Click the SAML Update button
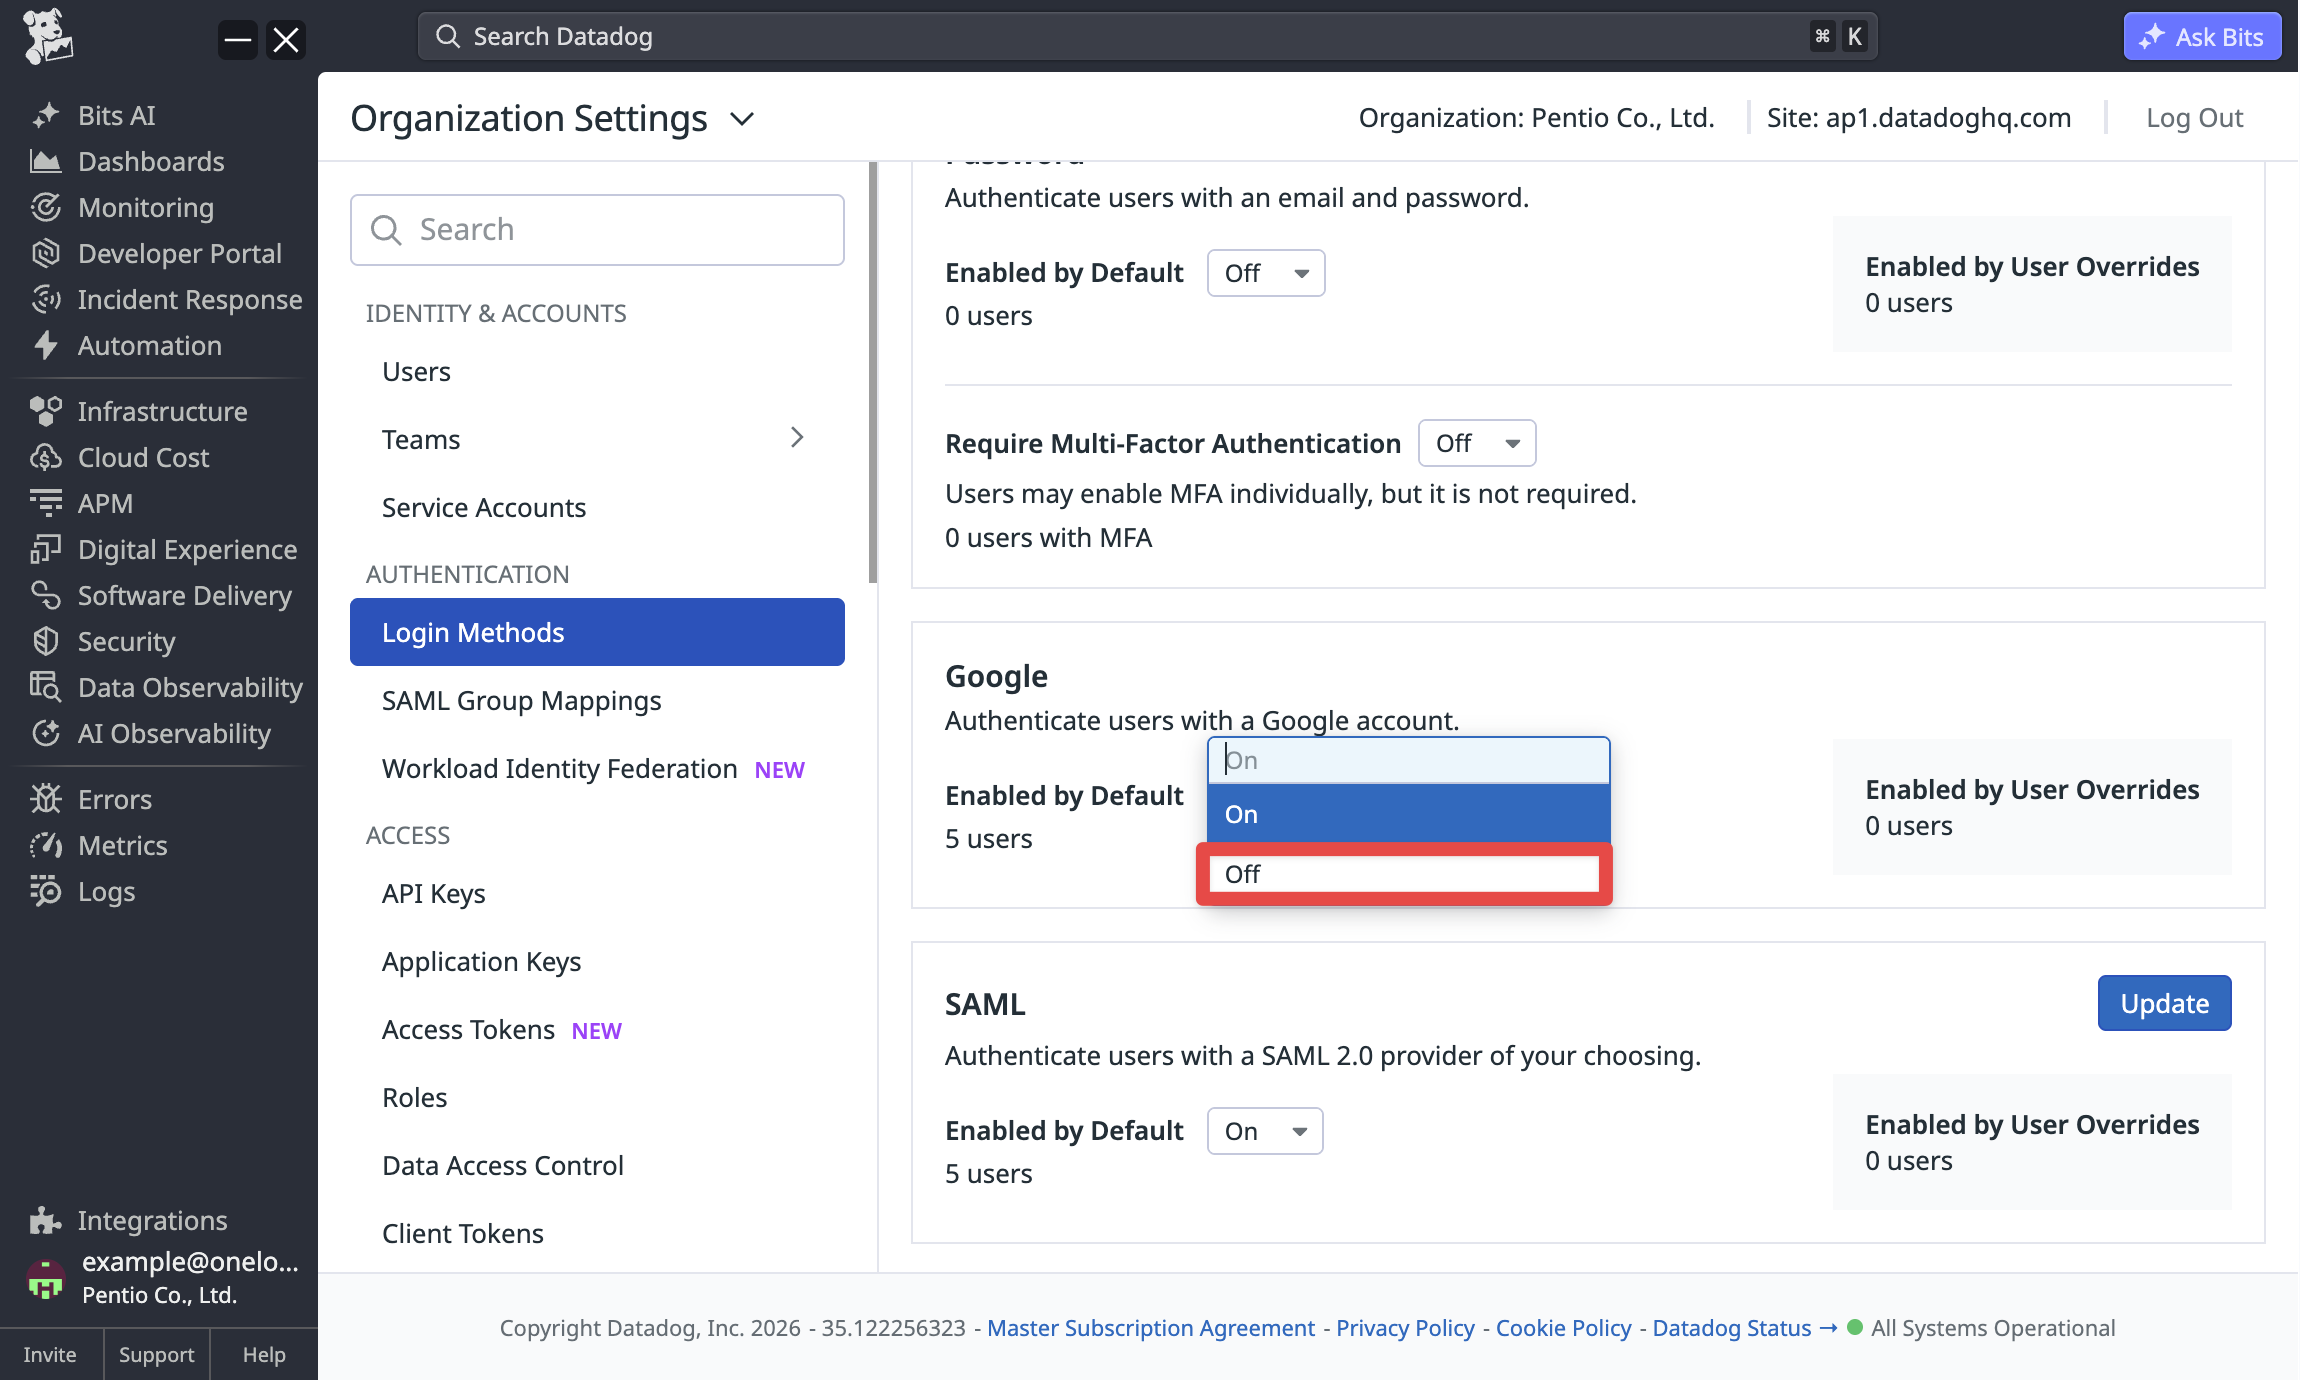Image resolution: width=2300 pixels, height=1380 pixels. pos(2164,1003)
